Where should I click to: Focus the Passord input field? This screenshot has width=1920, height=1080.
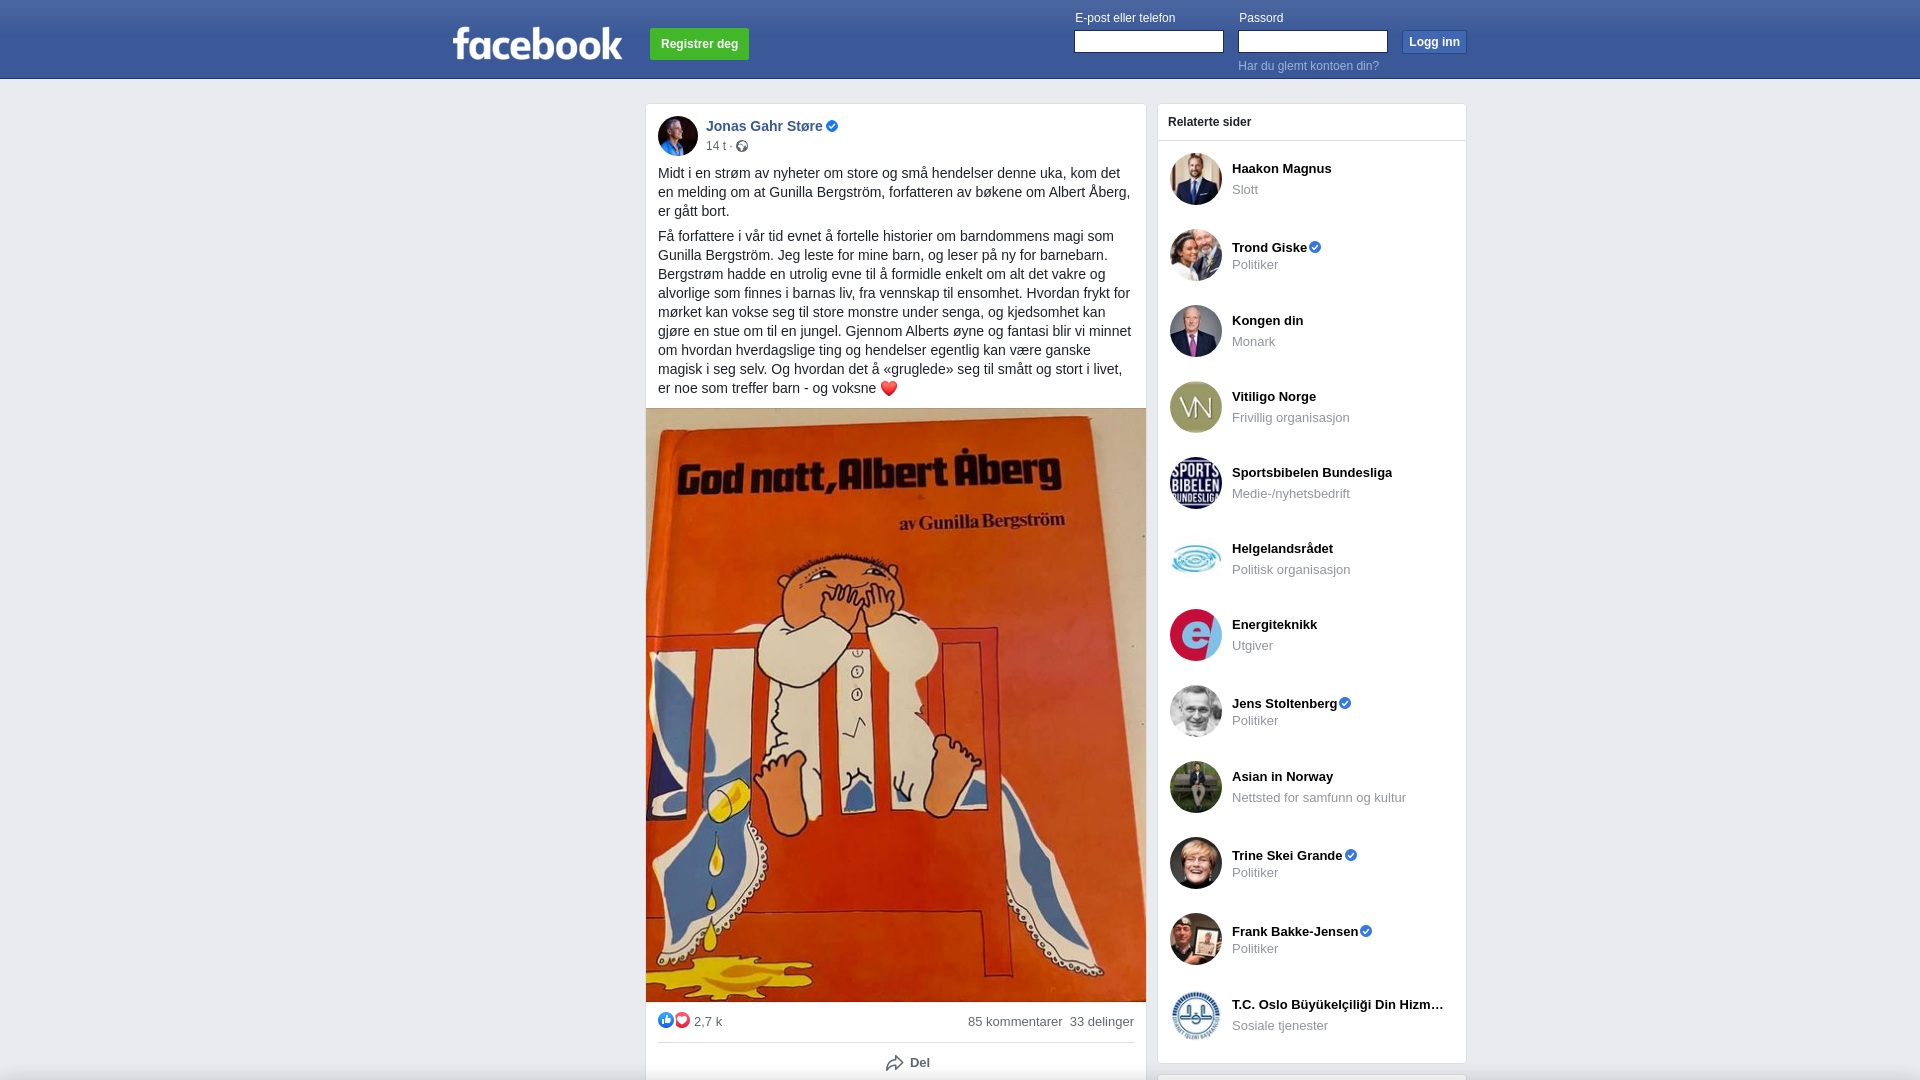[x=1313, y=41]
